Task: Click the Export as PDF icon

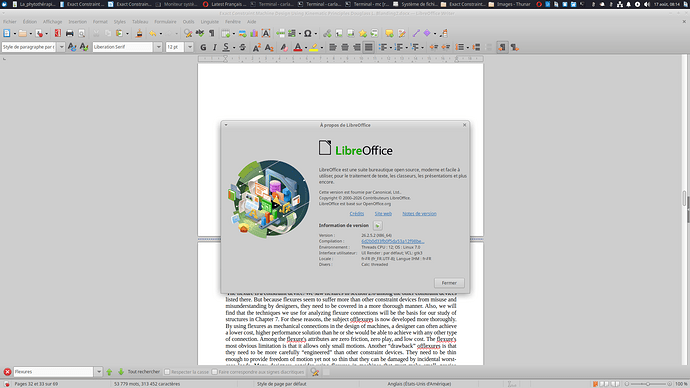Action: coord(58,33)
